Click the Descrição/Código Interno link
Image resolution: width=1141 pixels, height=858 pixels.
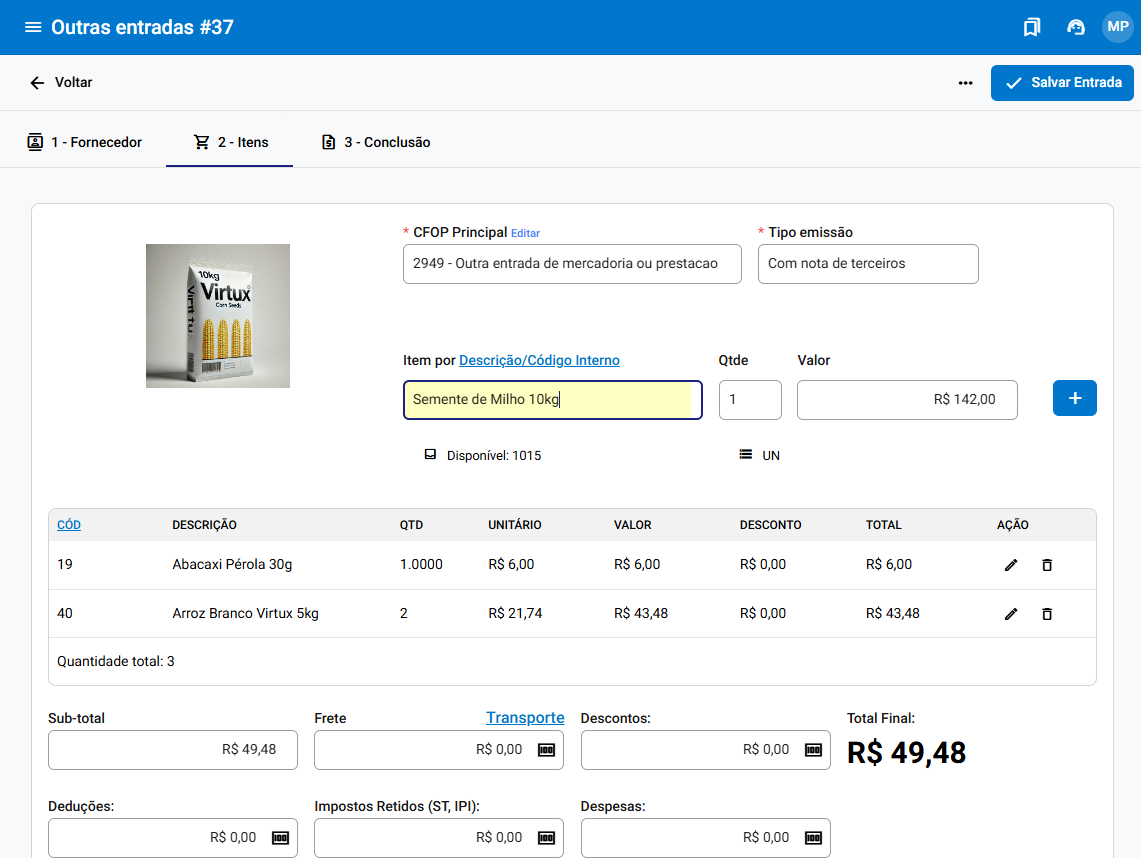(539, 360)
